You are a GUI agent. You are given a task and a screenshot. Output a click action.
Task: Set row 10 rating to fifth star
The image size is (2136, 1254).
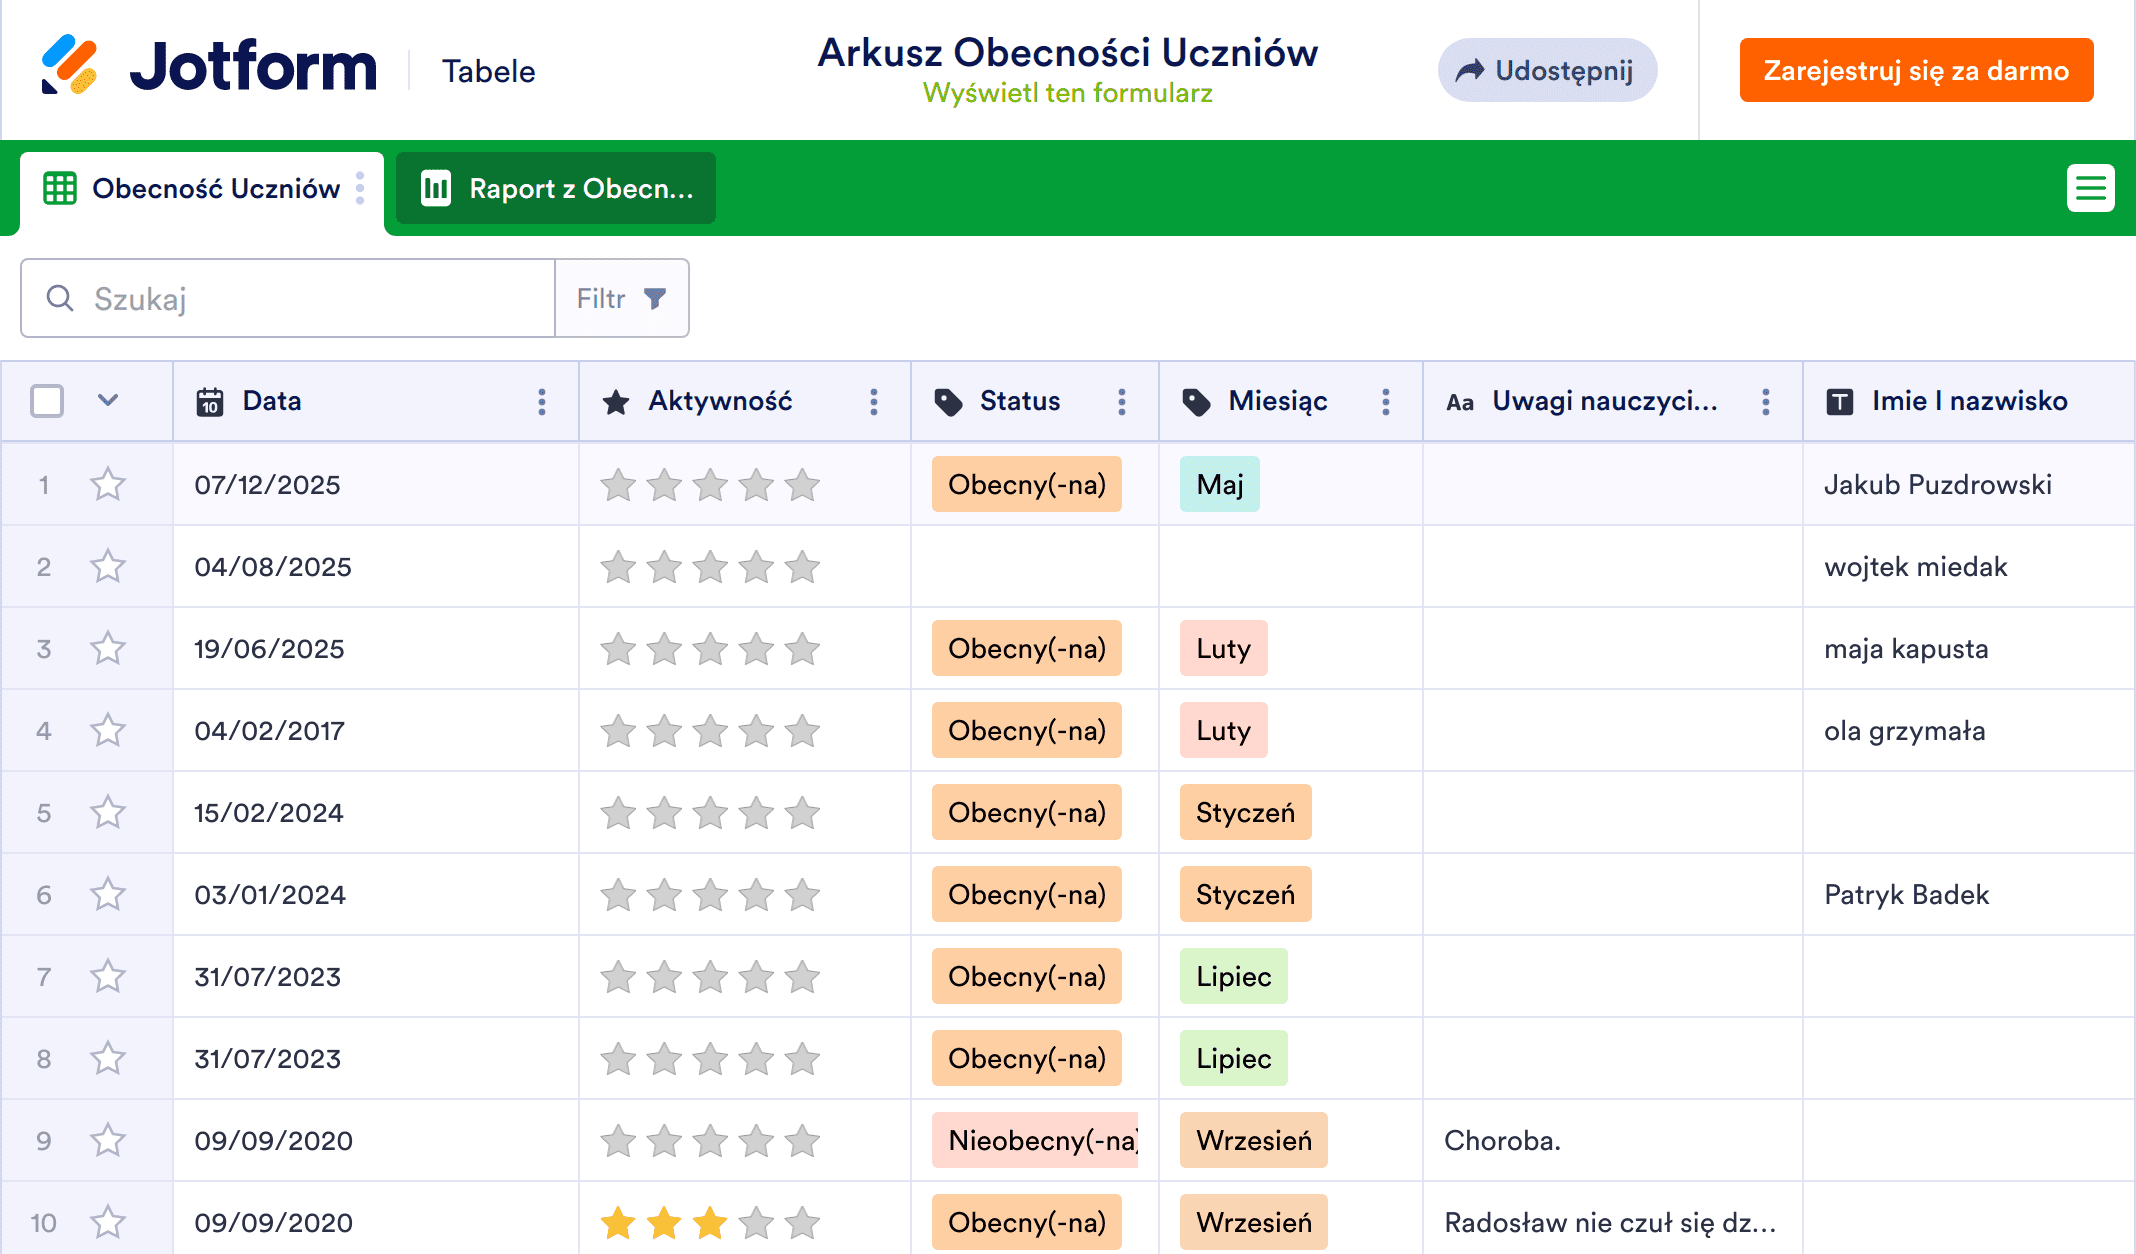tap(802, 1223)
